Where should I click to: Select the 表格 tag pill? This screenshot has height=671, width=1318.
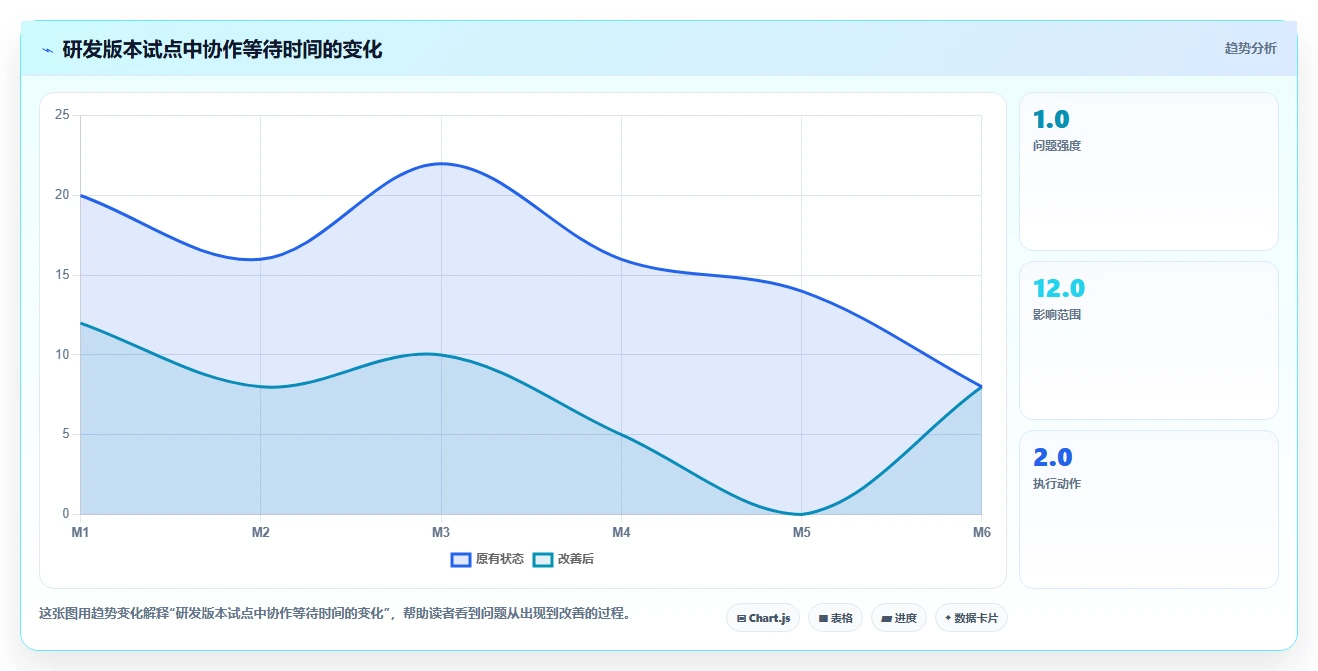836,618
